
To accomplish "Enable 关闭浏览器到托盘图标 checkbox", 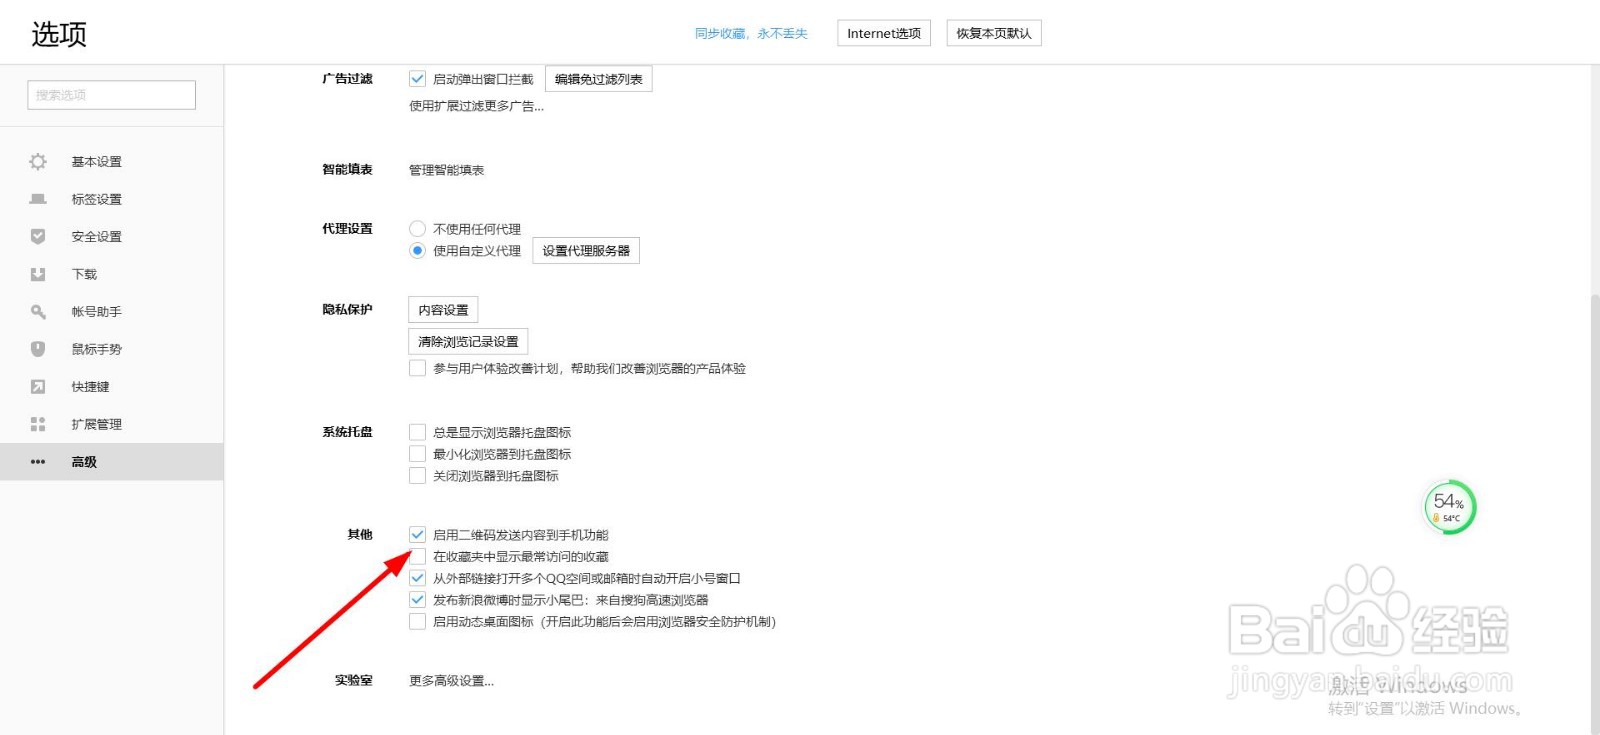I will point(418,476).
